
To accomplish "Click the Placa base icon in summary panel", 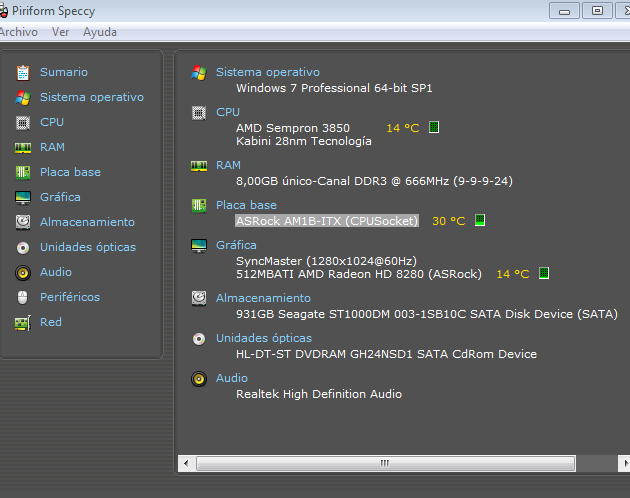I will pyautogui.click(x=199, y=206).
